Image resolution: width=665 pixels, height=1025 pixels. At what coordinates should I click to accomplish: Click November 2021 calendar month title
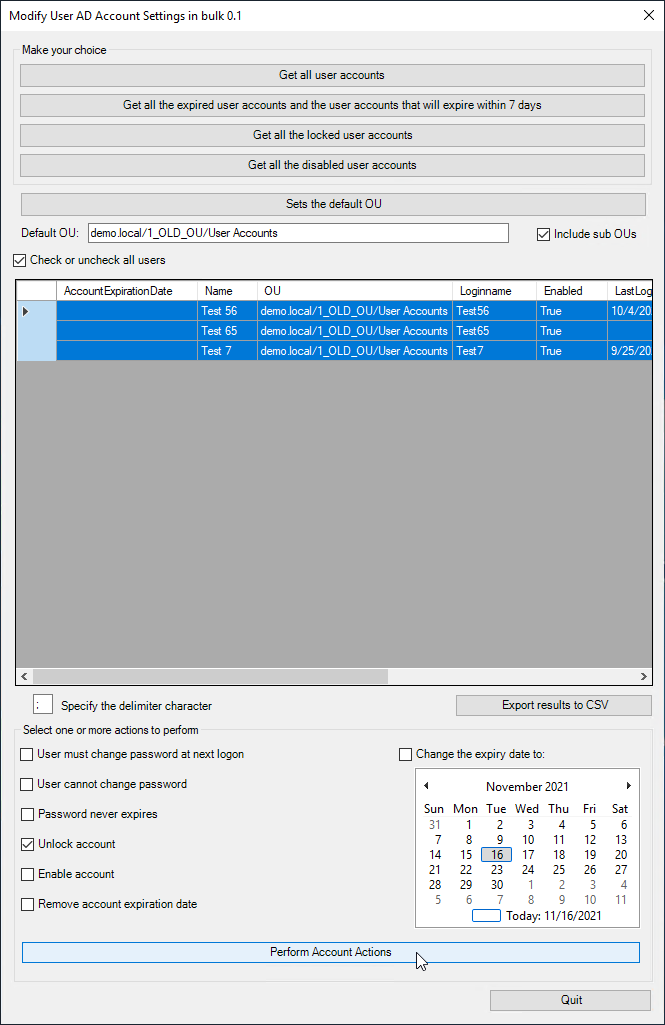point(527,787)
